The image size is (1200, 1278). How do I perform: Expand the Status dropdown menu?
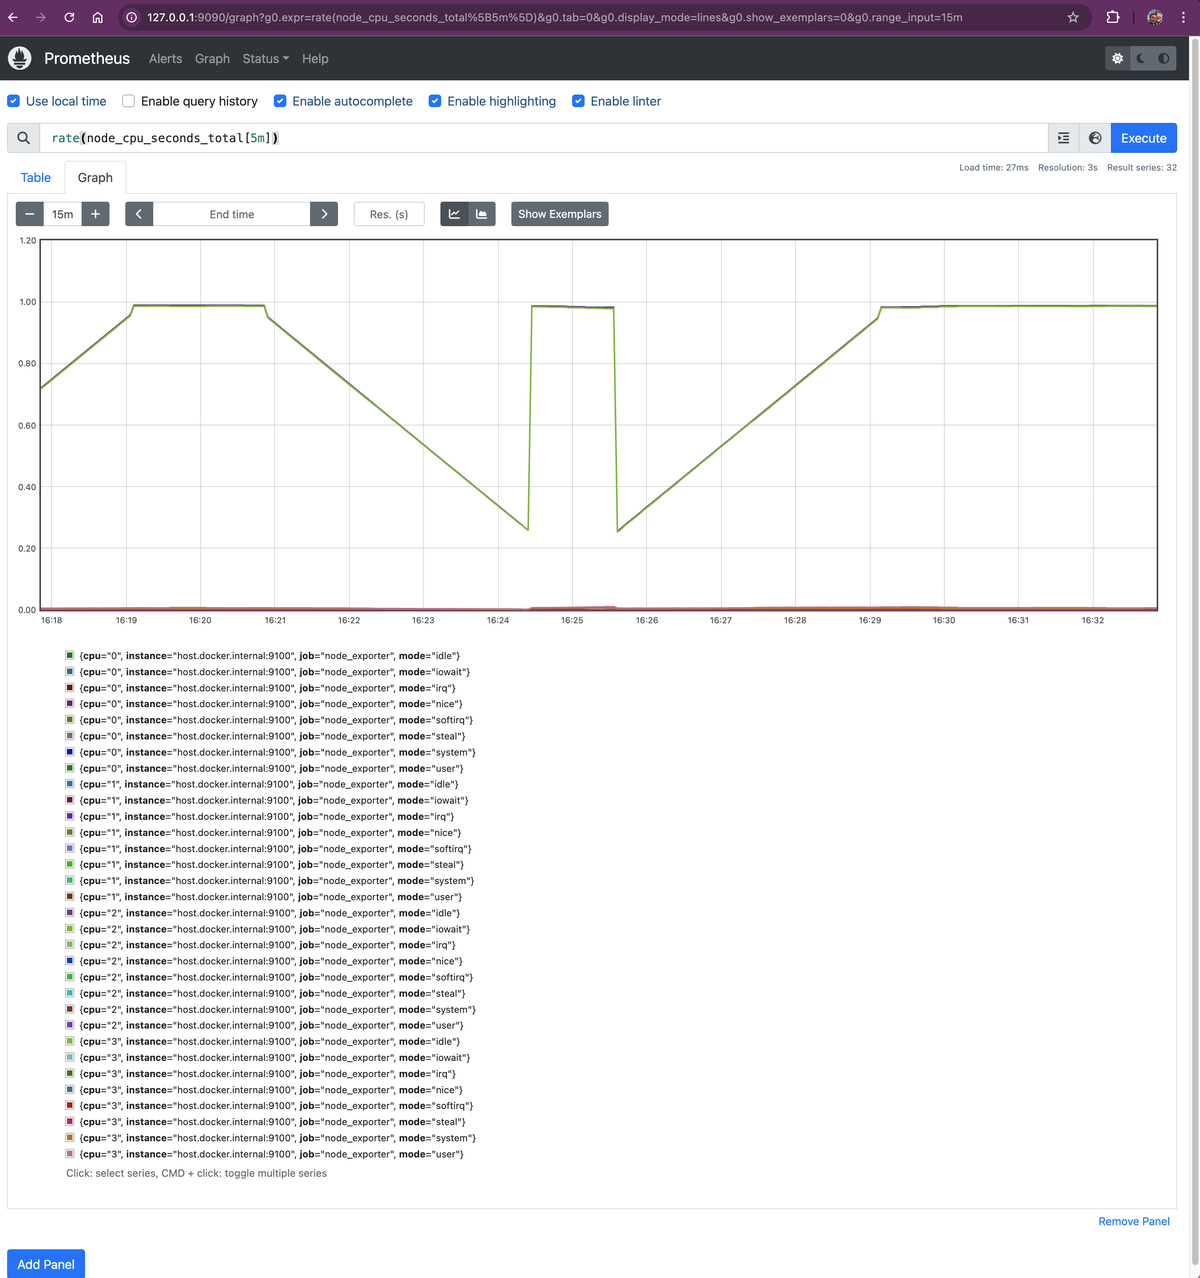[x=265, y=59]
